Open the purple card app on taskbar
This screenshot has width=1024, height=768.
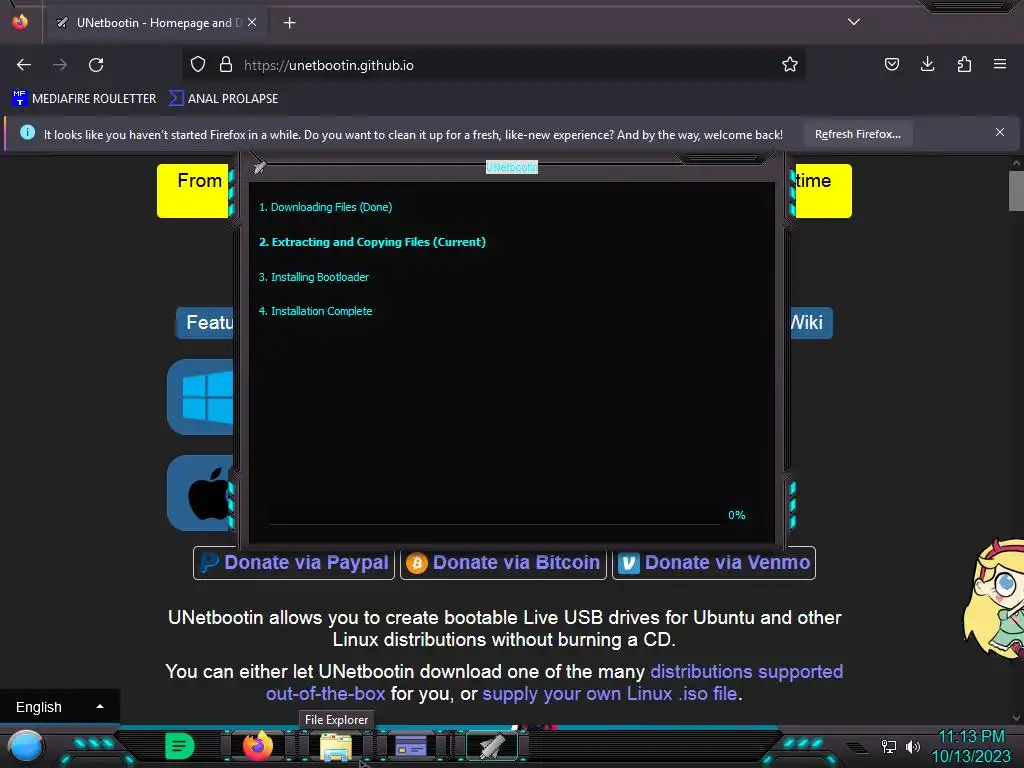pyautogui.click(x=411, y=746)
